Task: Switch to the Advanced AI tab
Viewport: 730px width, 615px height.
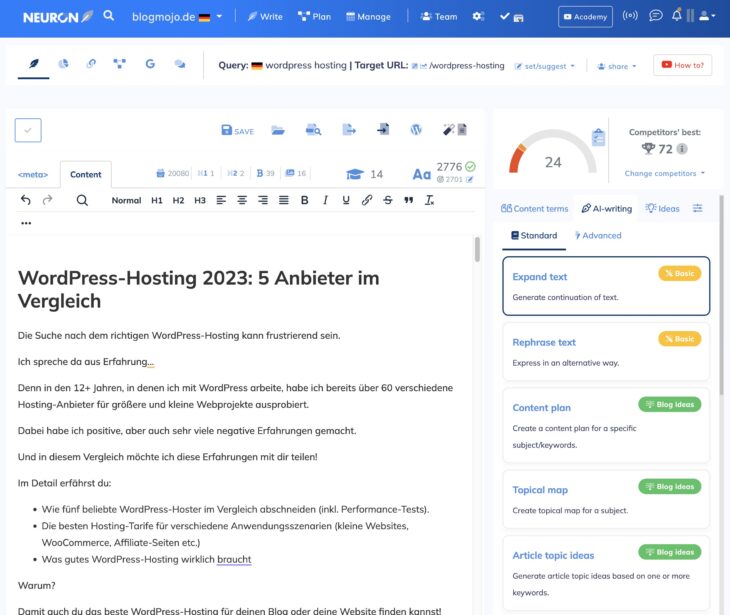Action: tap(598, 236)
